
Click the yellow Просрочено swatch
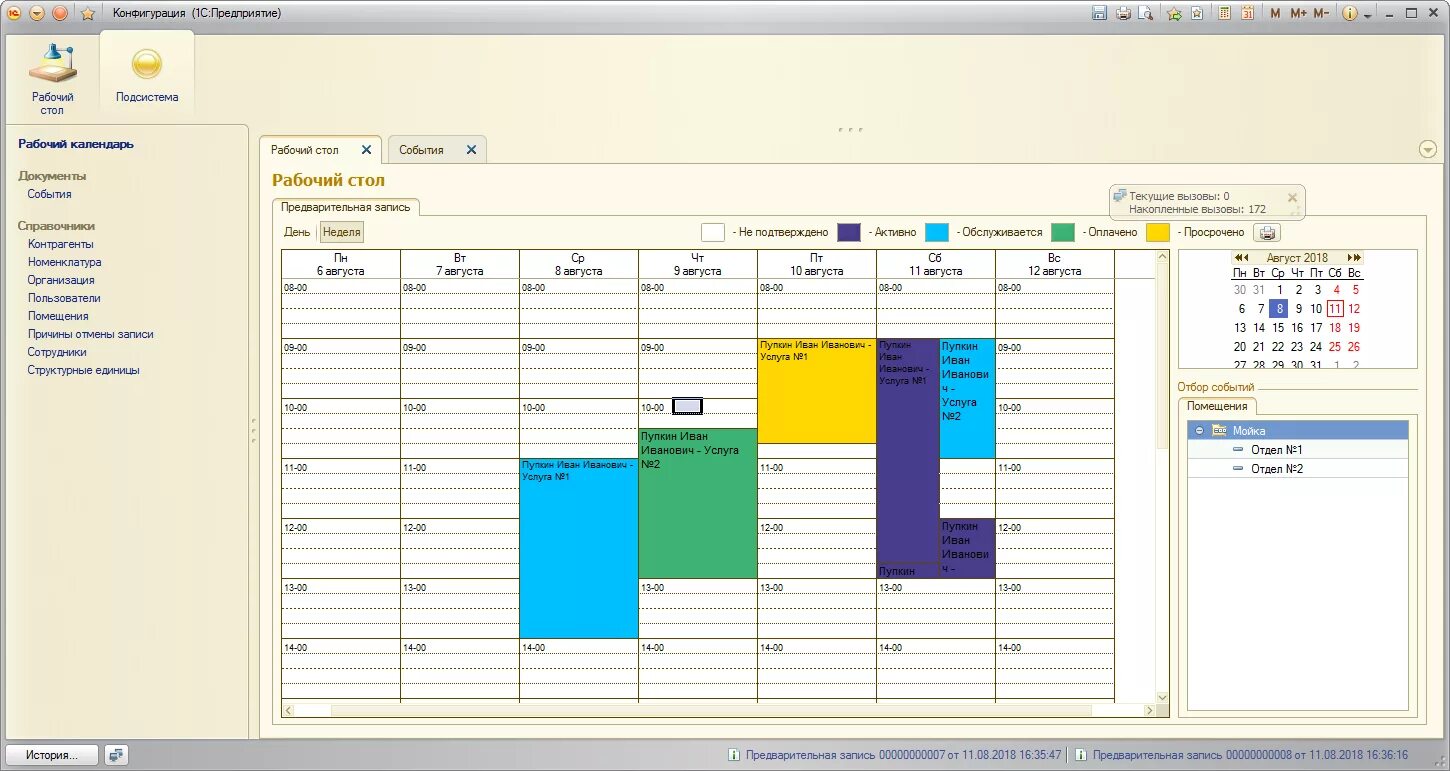tap(1158, 232)
